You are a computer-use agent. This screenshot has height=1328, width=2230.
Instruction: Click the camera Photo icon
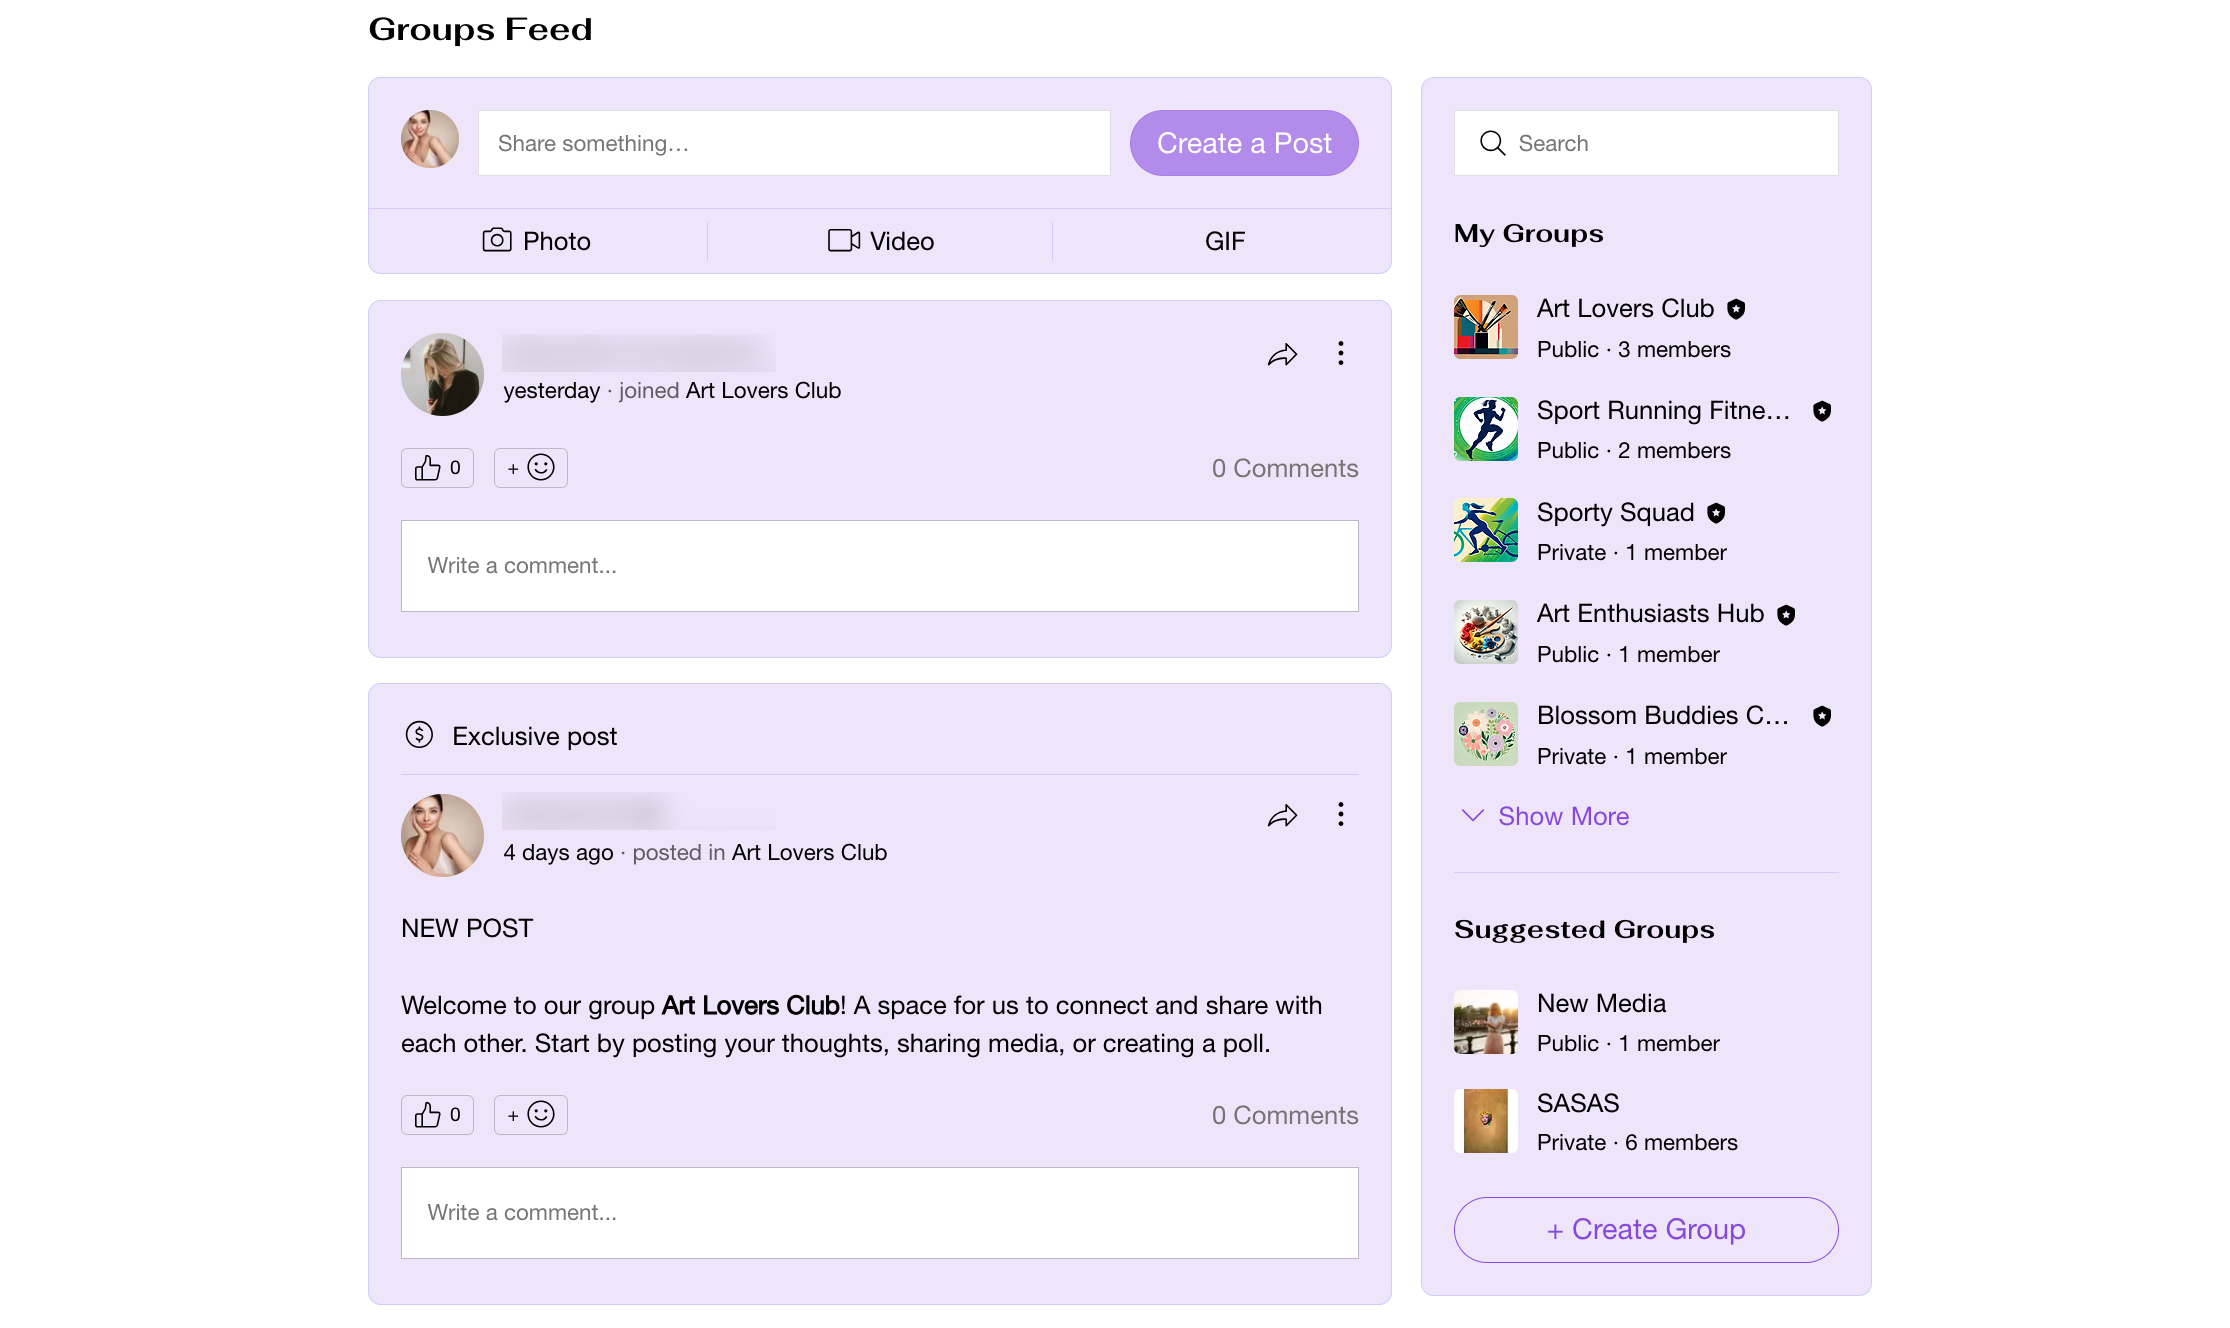(x=498, y=240)
